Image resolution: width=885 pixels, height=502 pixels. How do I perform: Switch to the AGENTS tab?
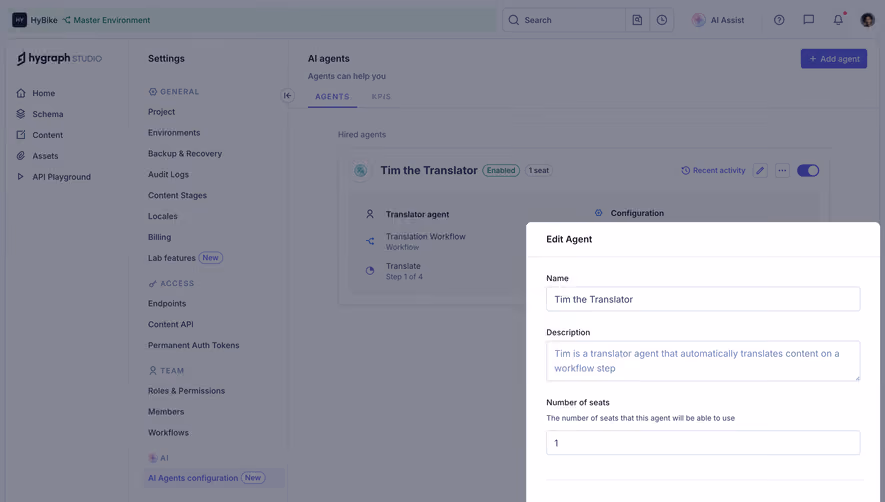(x=332, y=97)
